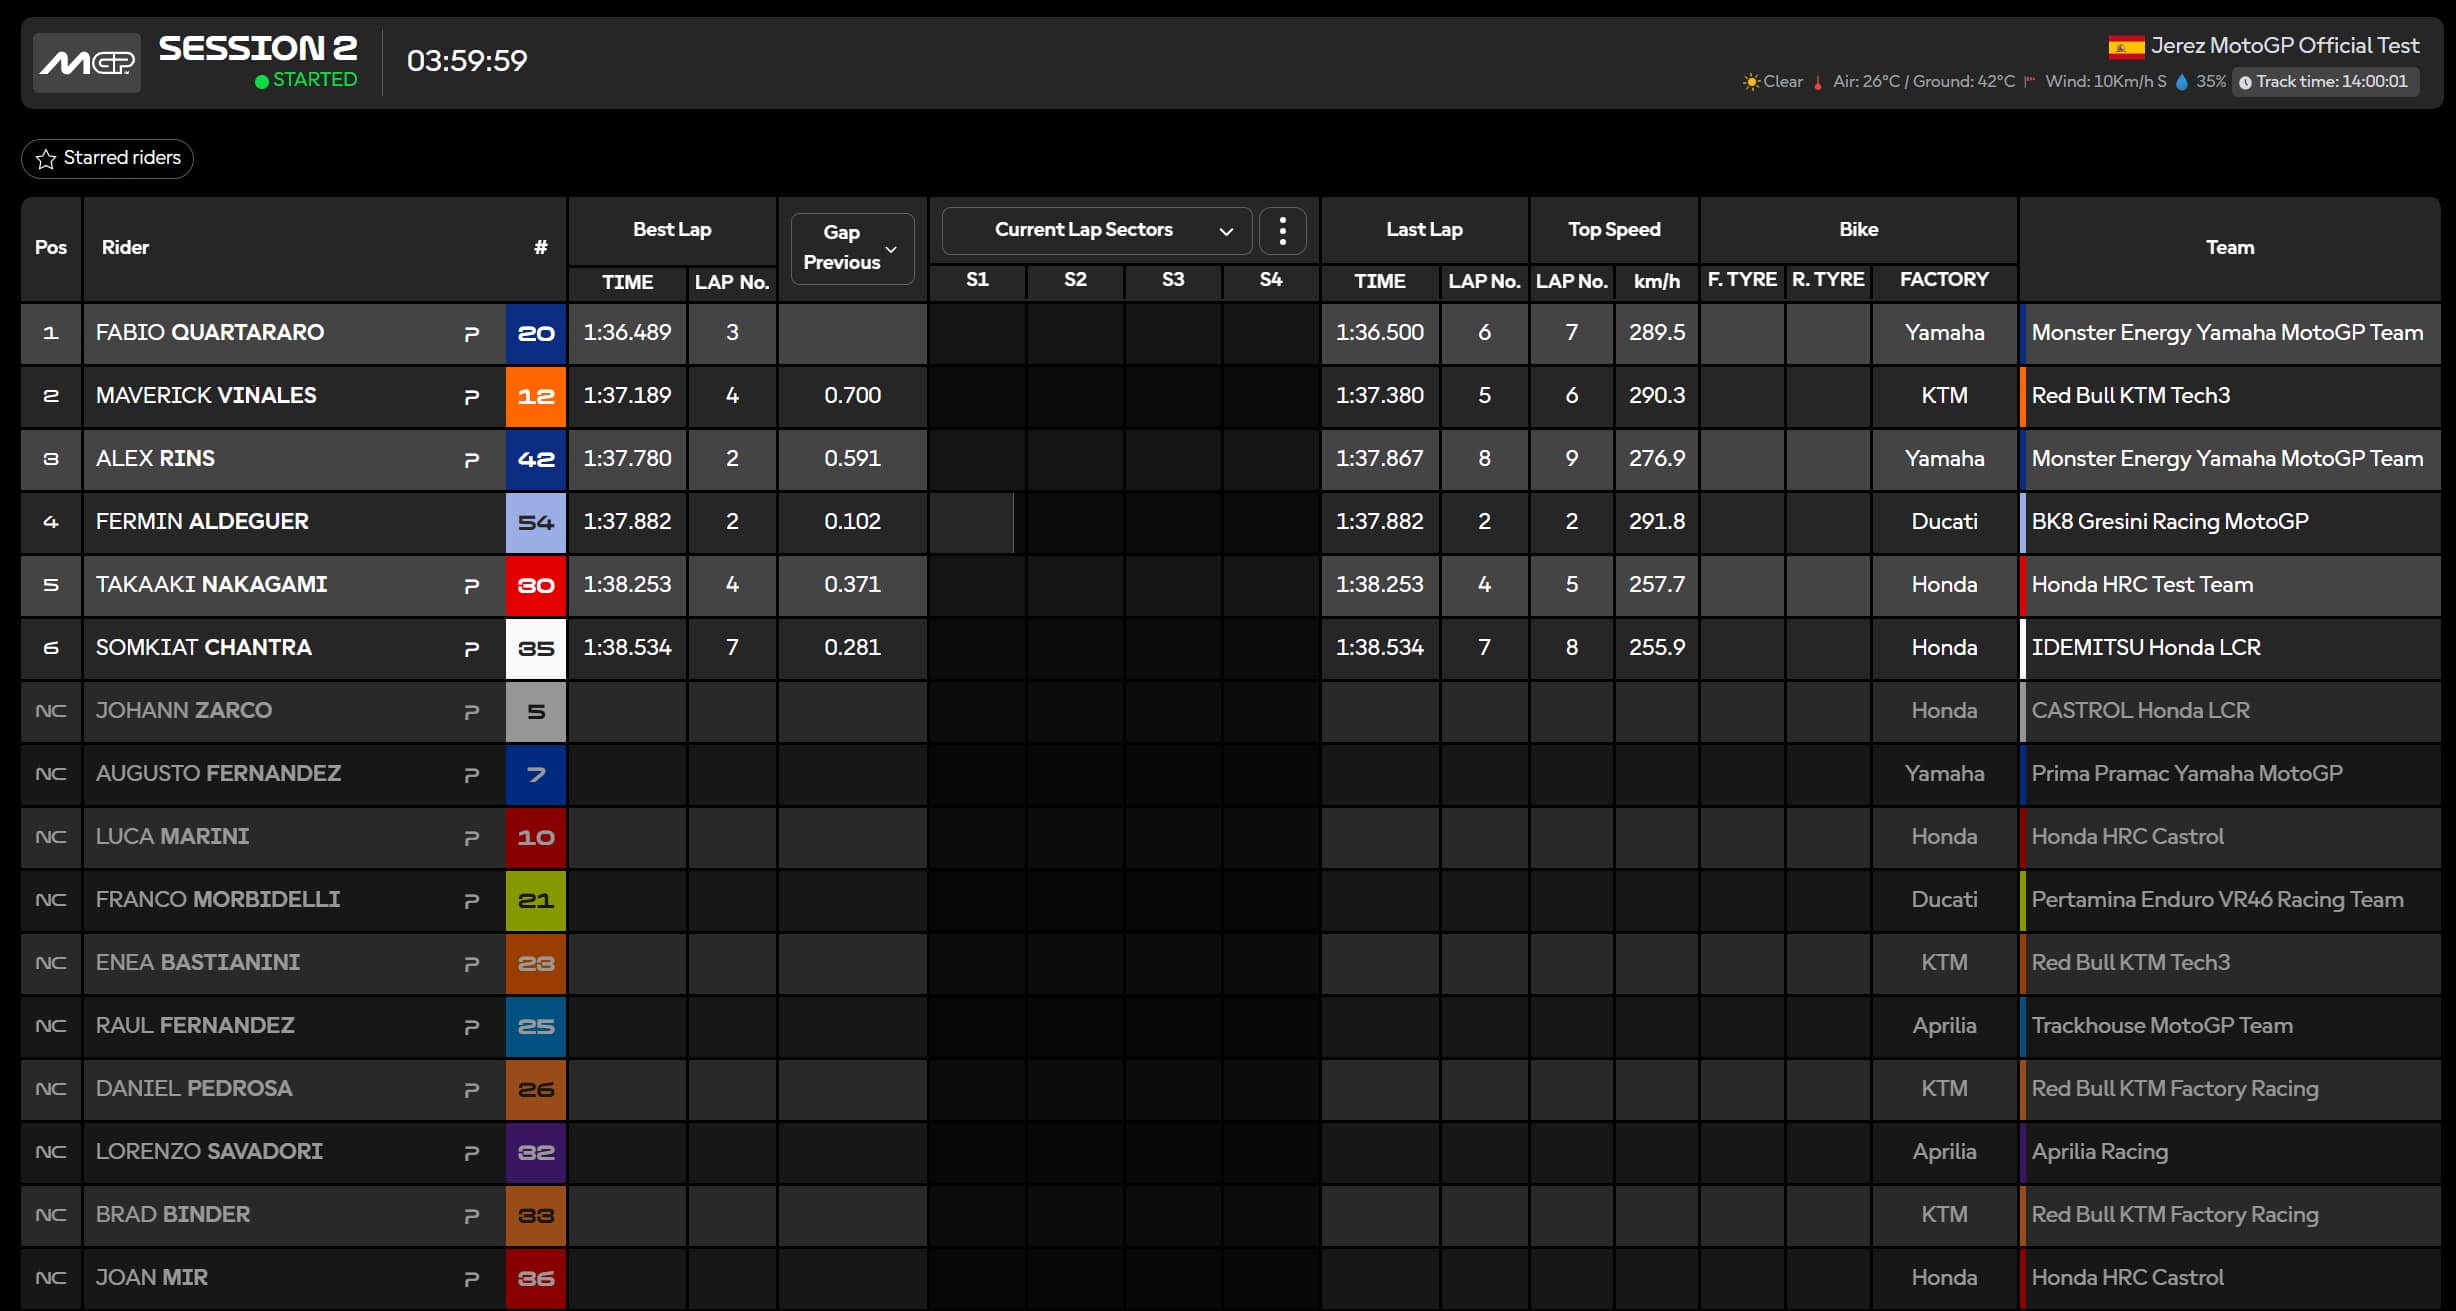This screenshot has width=2456, height=1311.
Task: Click Augusto Fernandez's pit P icon
Action: [x=472, y=775]
